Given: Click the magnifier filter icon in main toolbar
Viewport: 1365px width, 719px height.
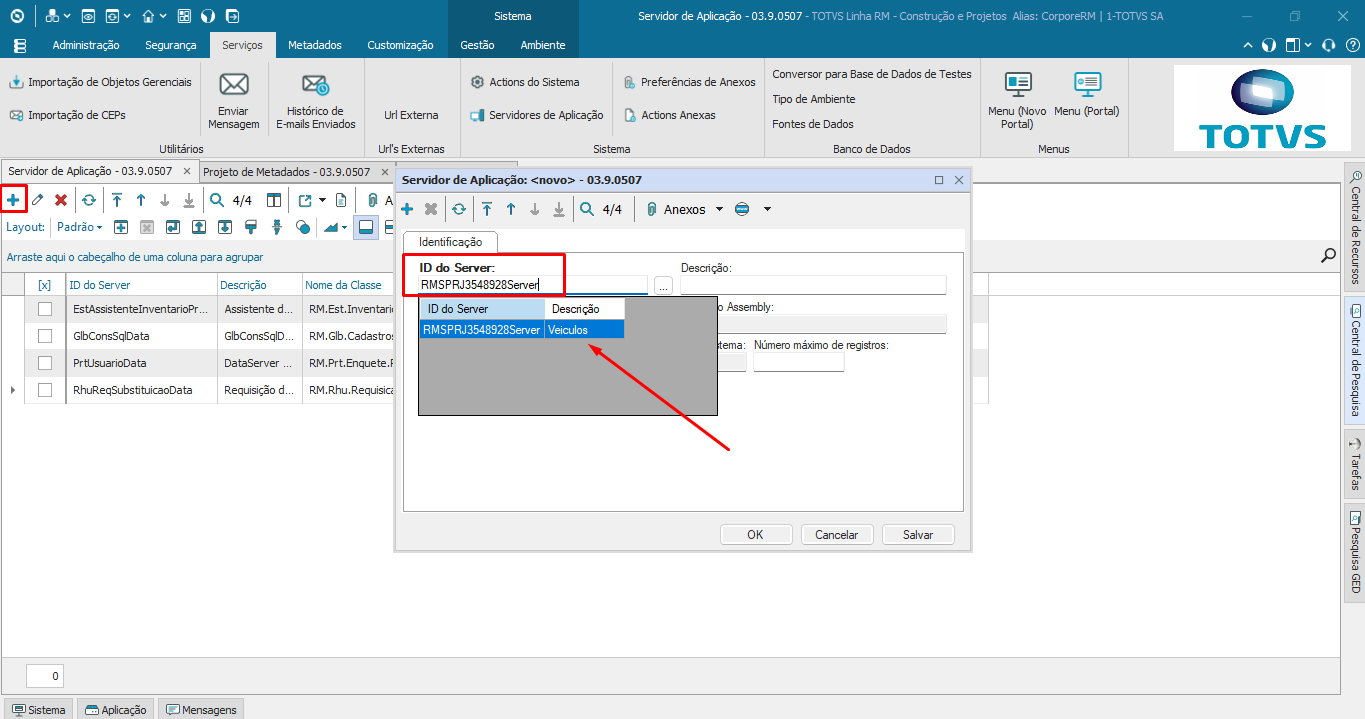Looking at the screenshot, I should pyautogui.click(x=217, y=200).
